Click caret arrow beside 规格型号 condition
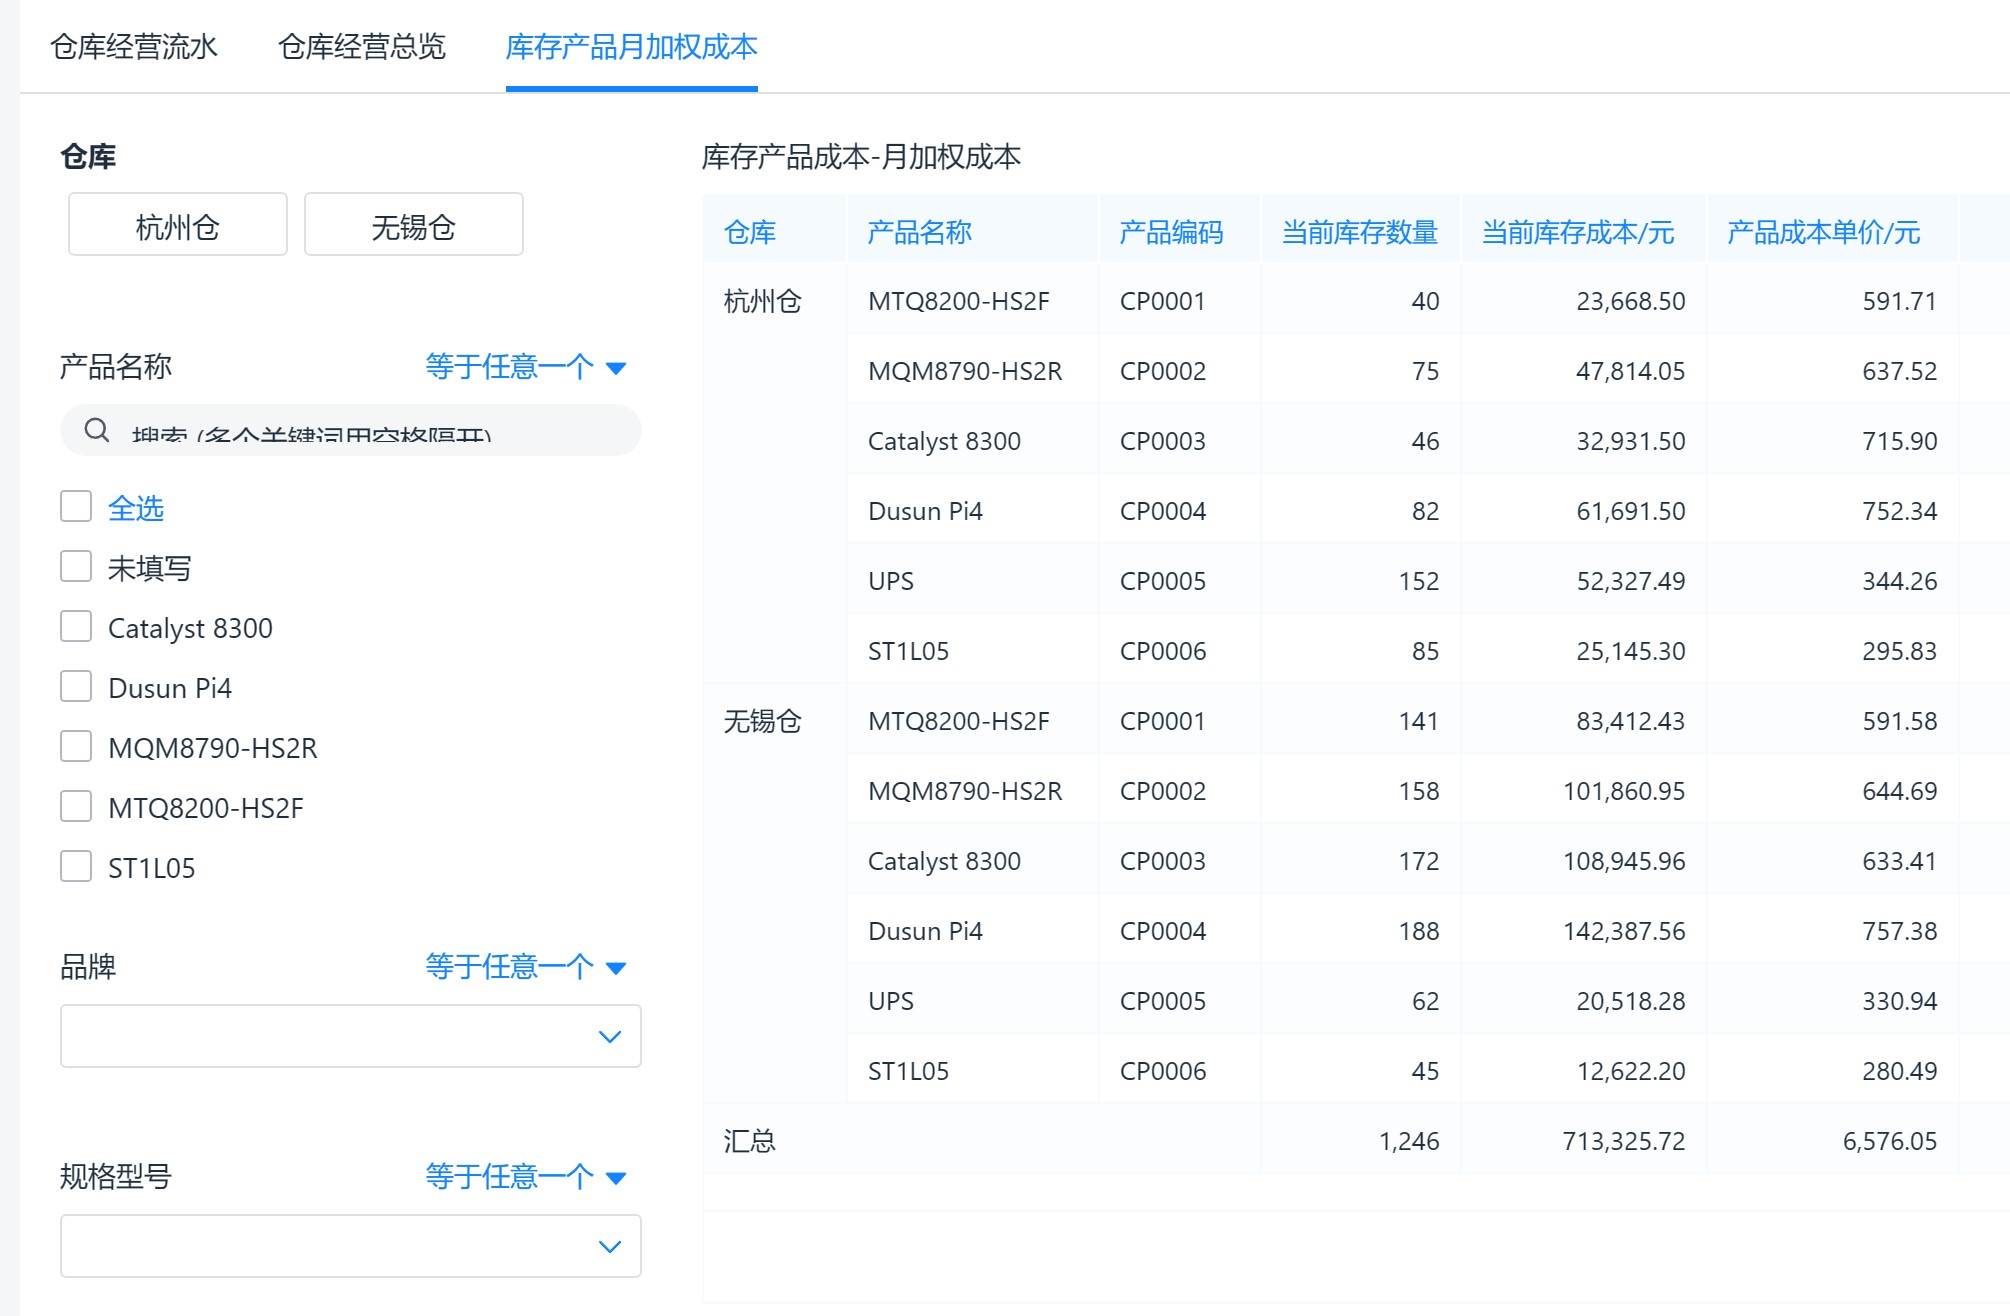The width and height of the screenshot is (2010, 1316). click(x=616, y=1178)
